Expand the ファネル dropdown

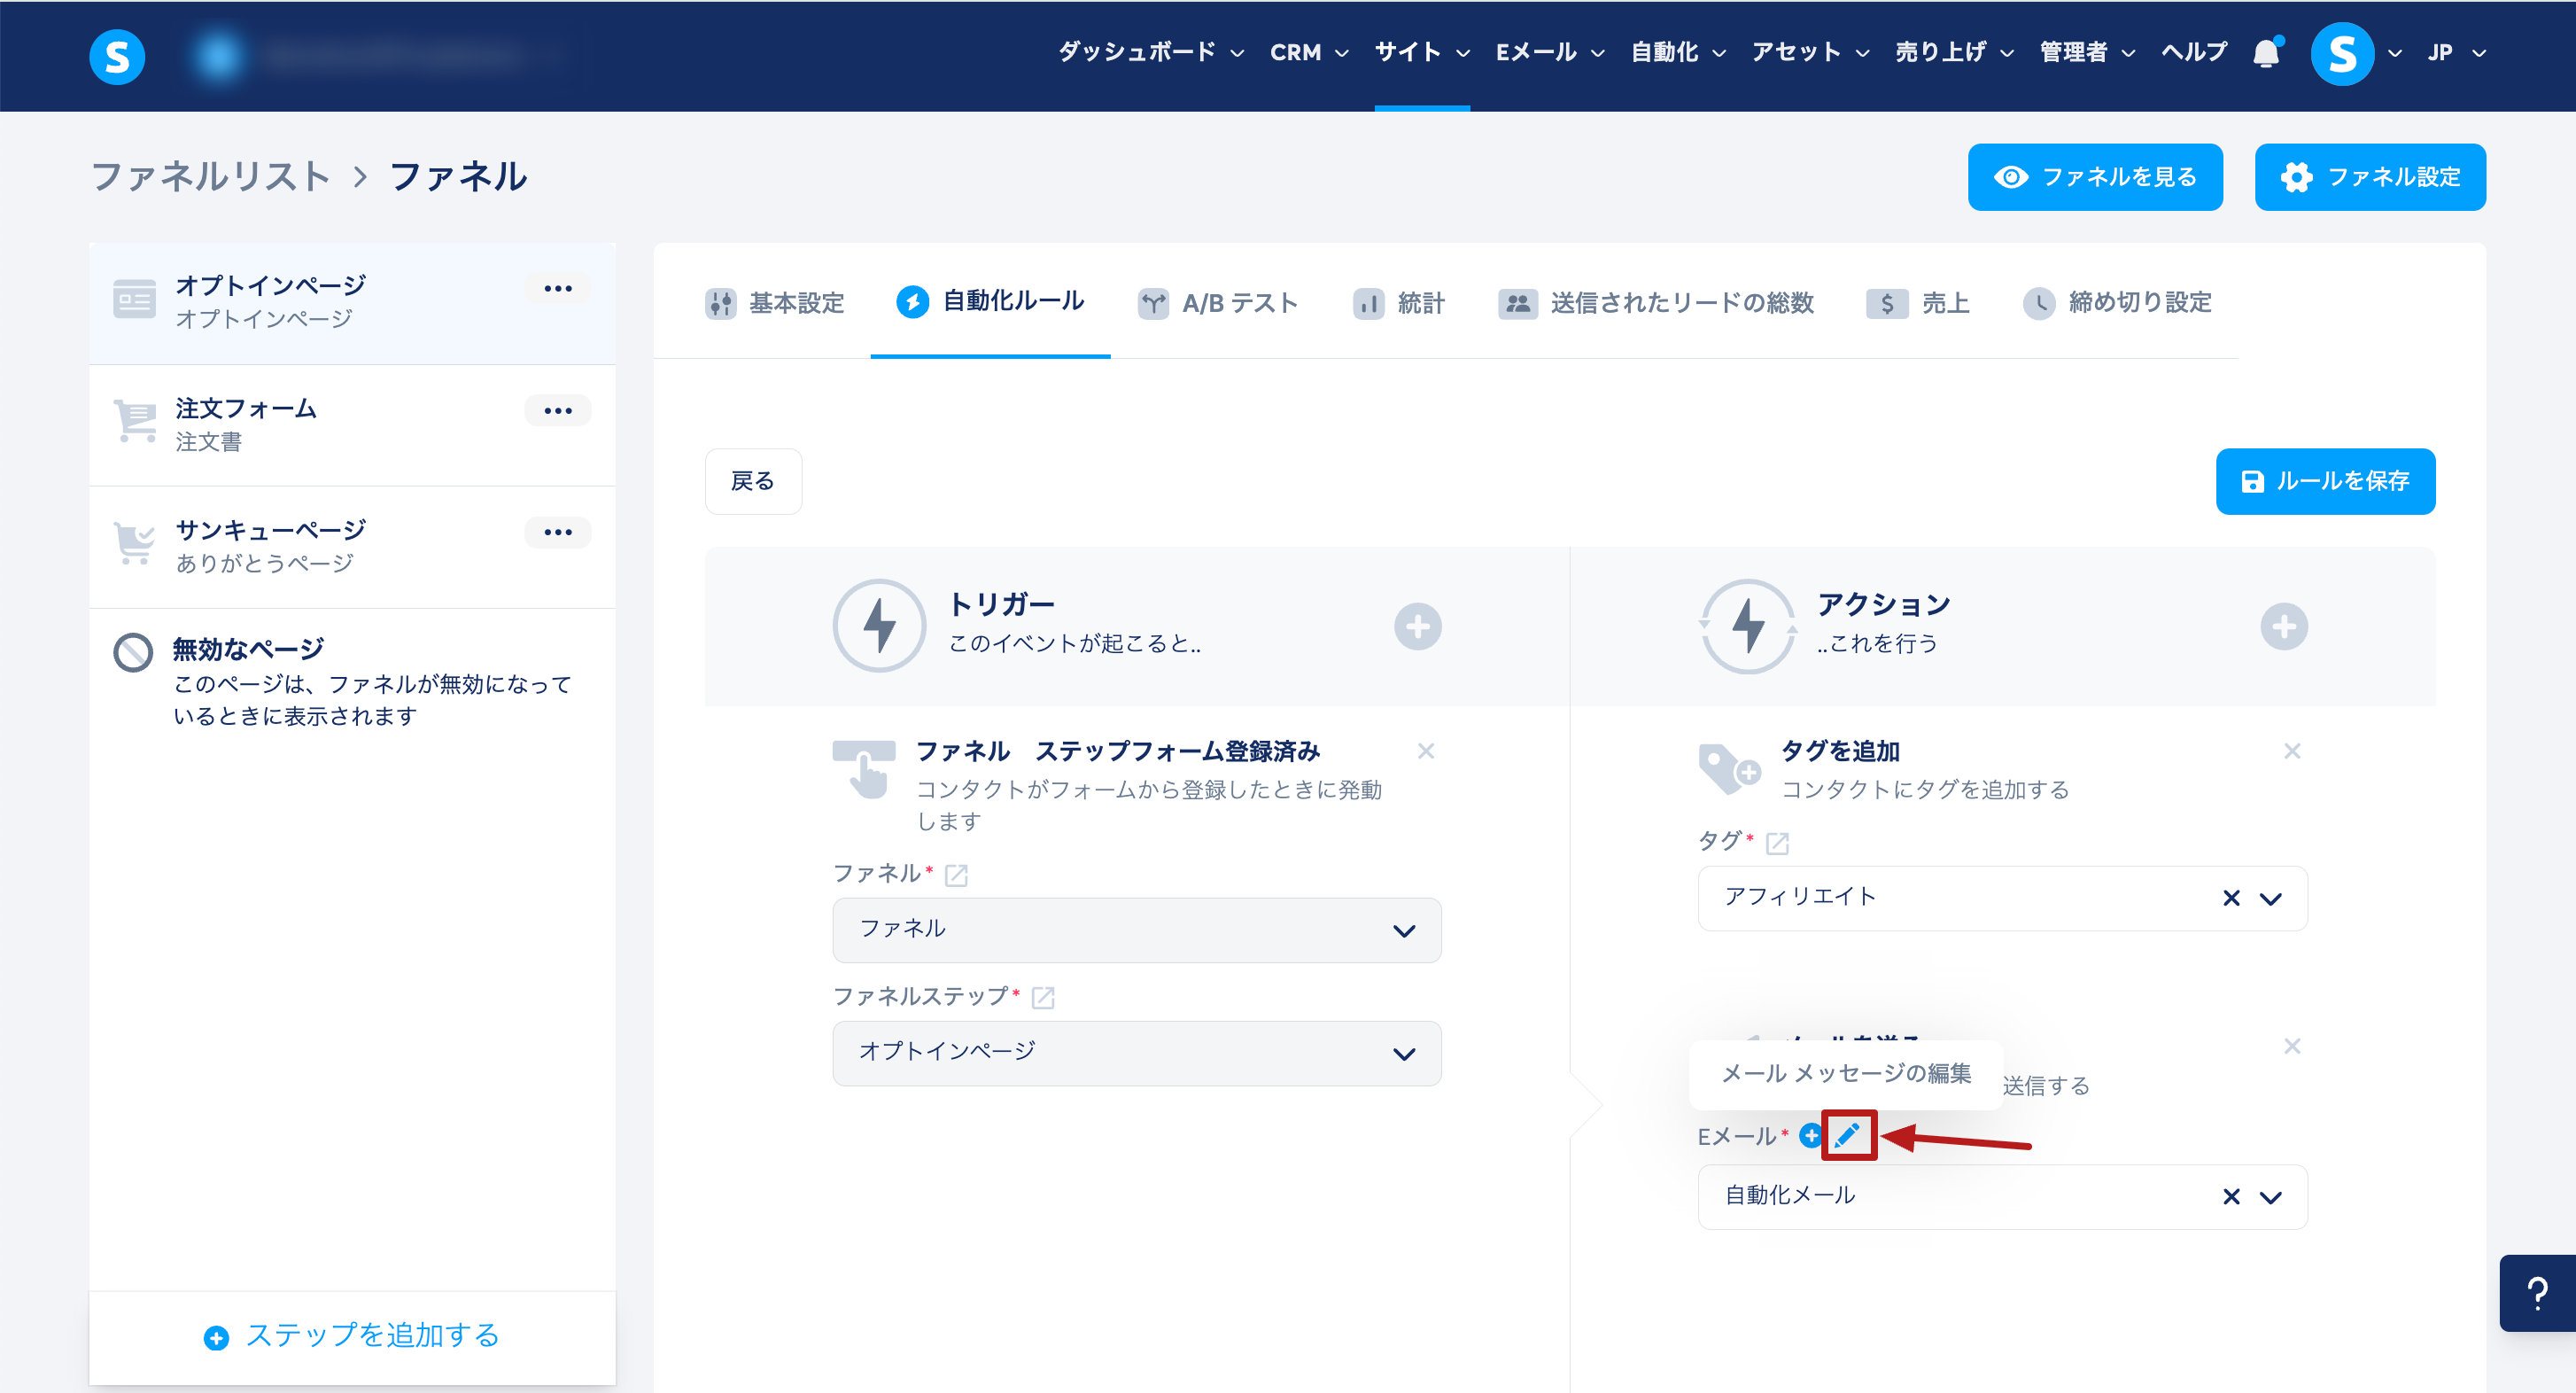tap(1403, 931)
